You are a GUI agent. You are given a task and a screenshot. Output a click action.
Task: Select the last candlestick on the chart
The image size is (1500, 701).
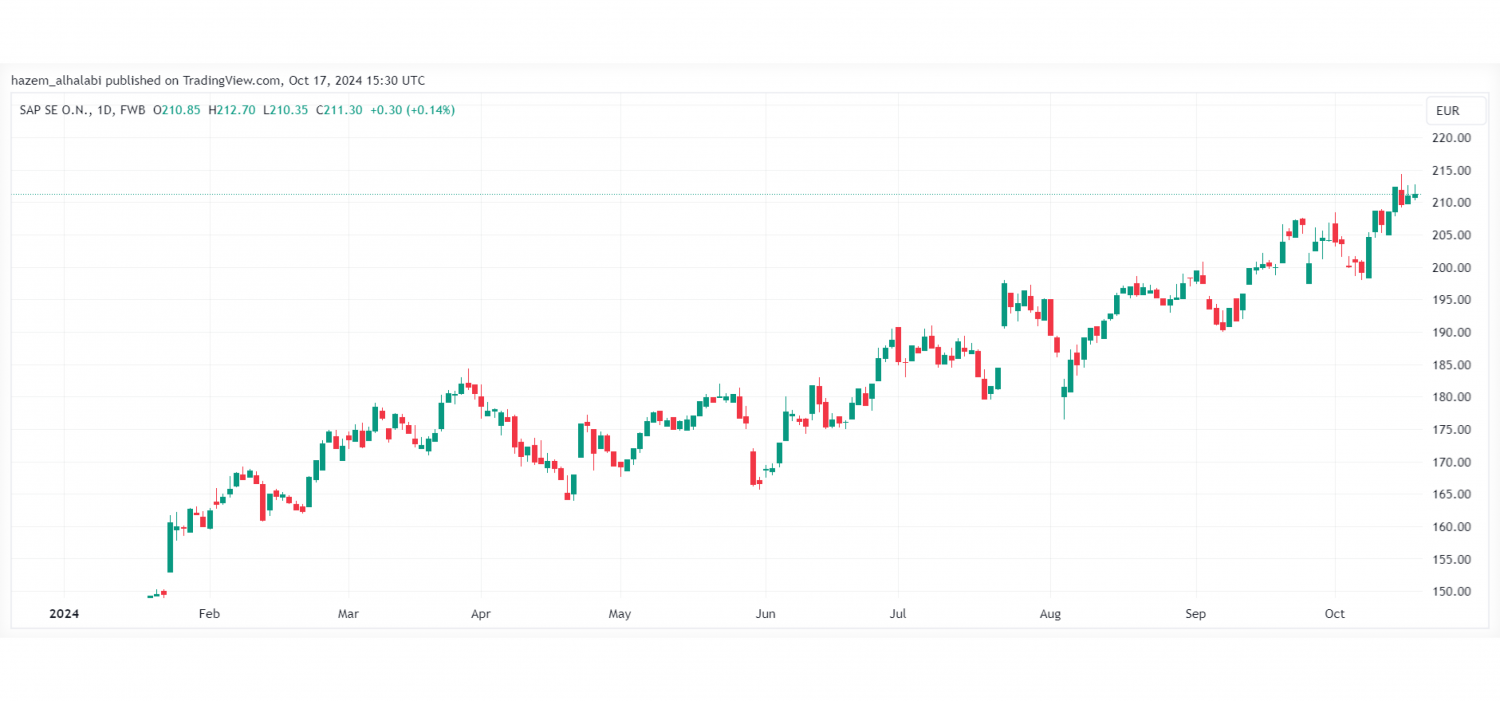click(x=1413, y=195)
